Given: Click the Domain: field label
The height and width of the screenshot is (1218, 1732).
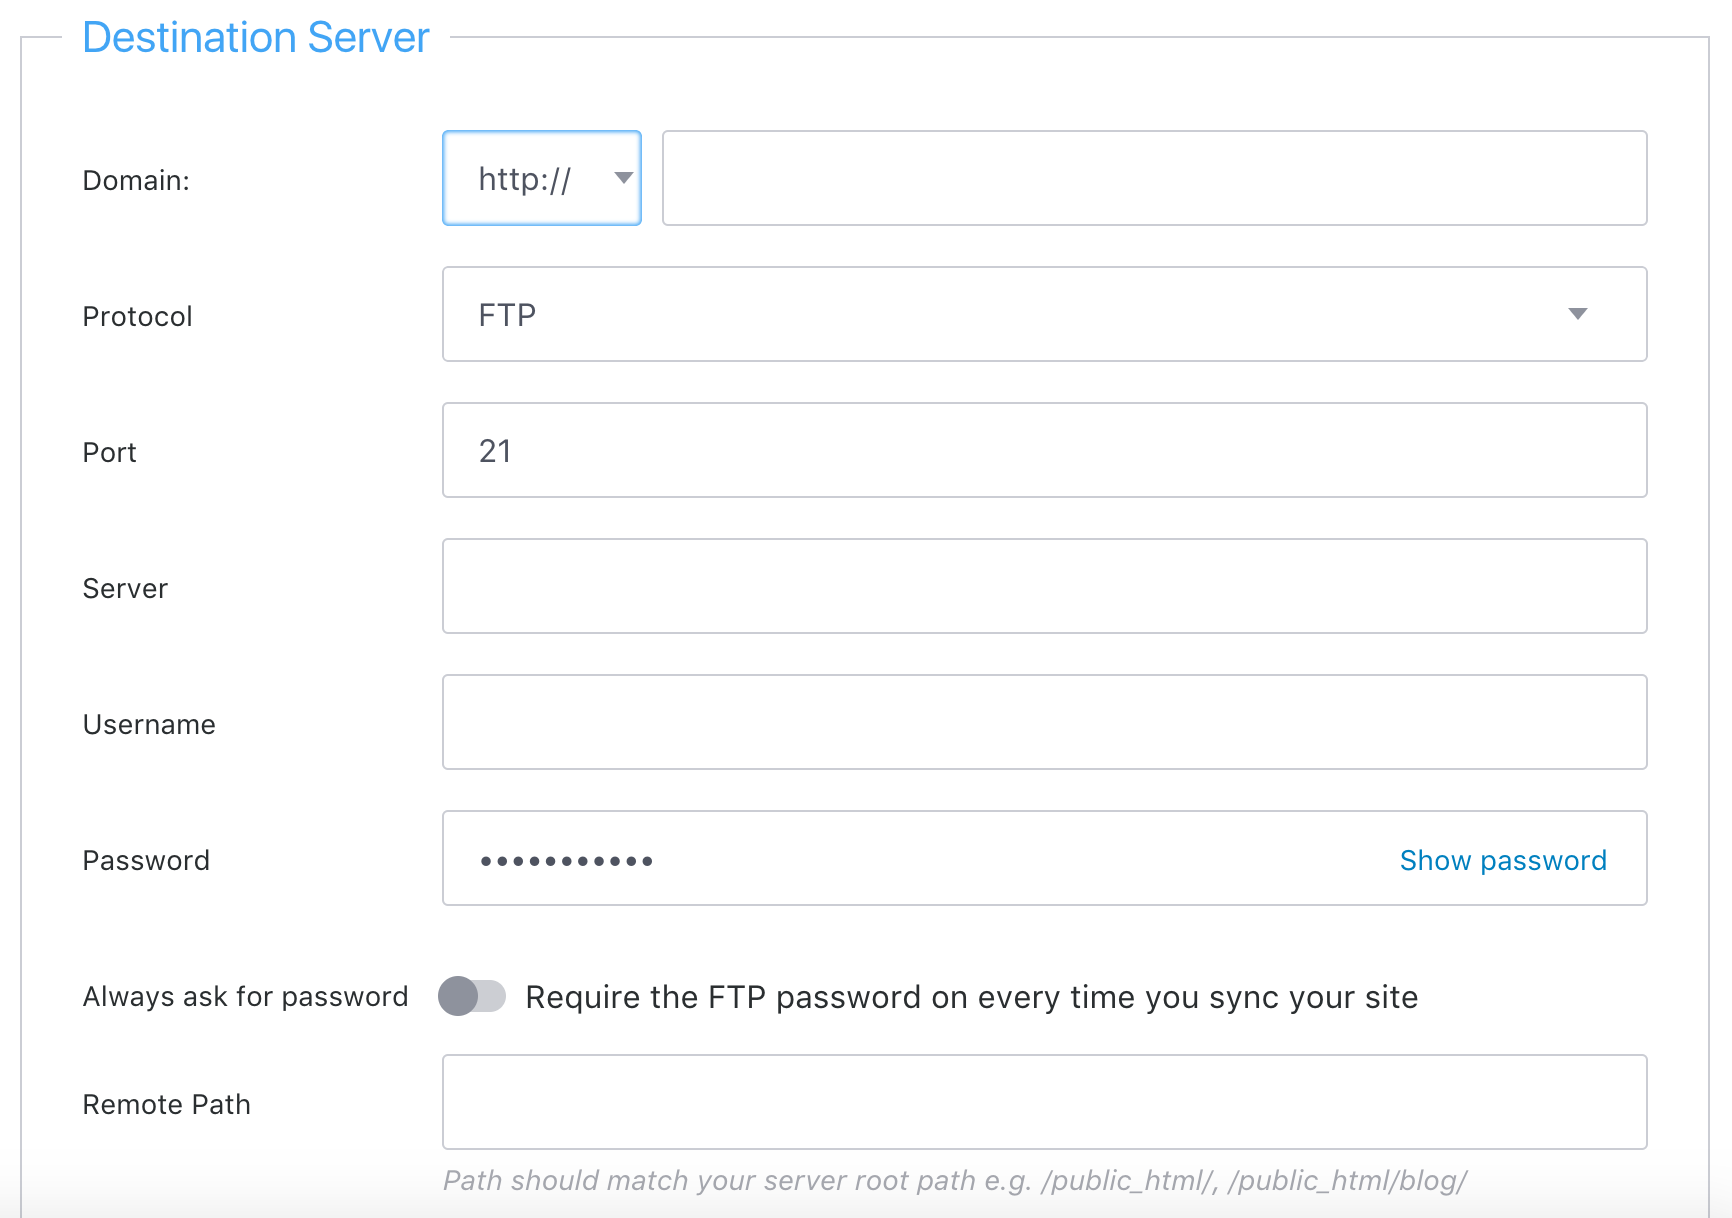Looking at the screenshot, I should click(136, 181).
